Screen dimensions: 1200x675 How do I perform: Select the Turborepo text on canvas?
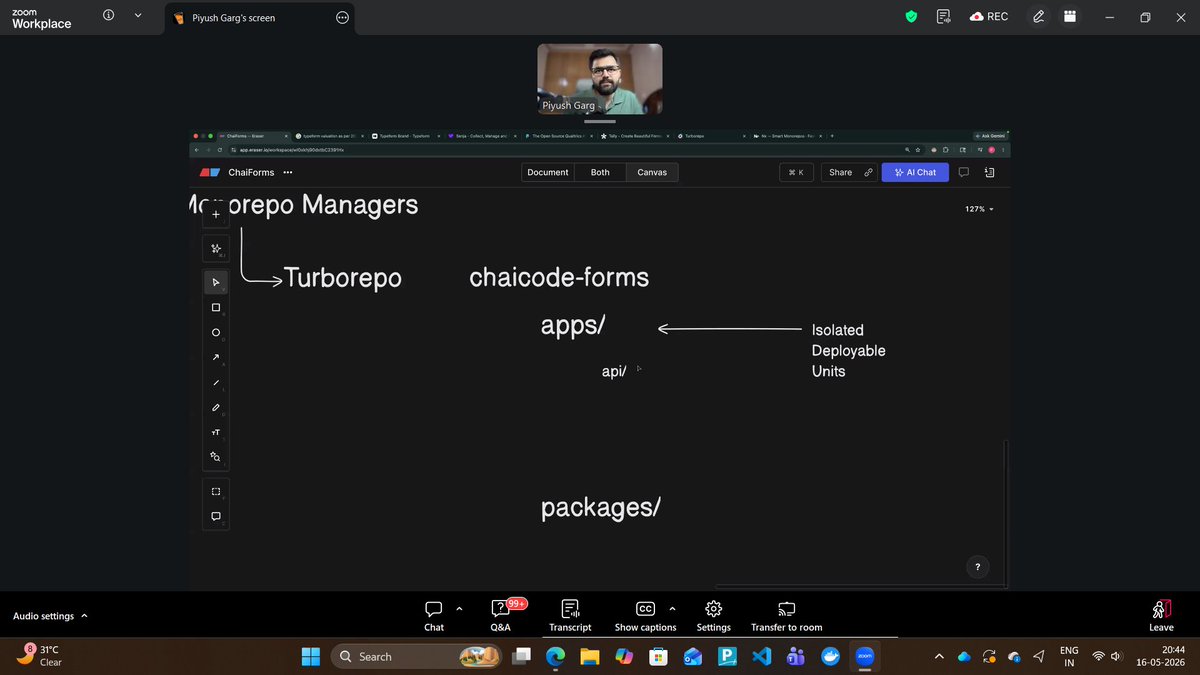click(x=343, y=278)
